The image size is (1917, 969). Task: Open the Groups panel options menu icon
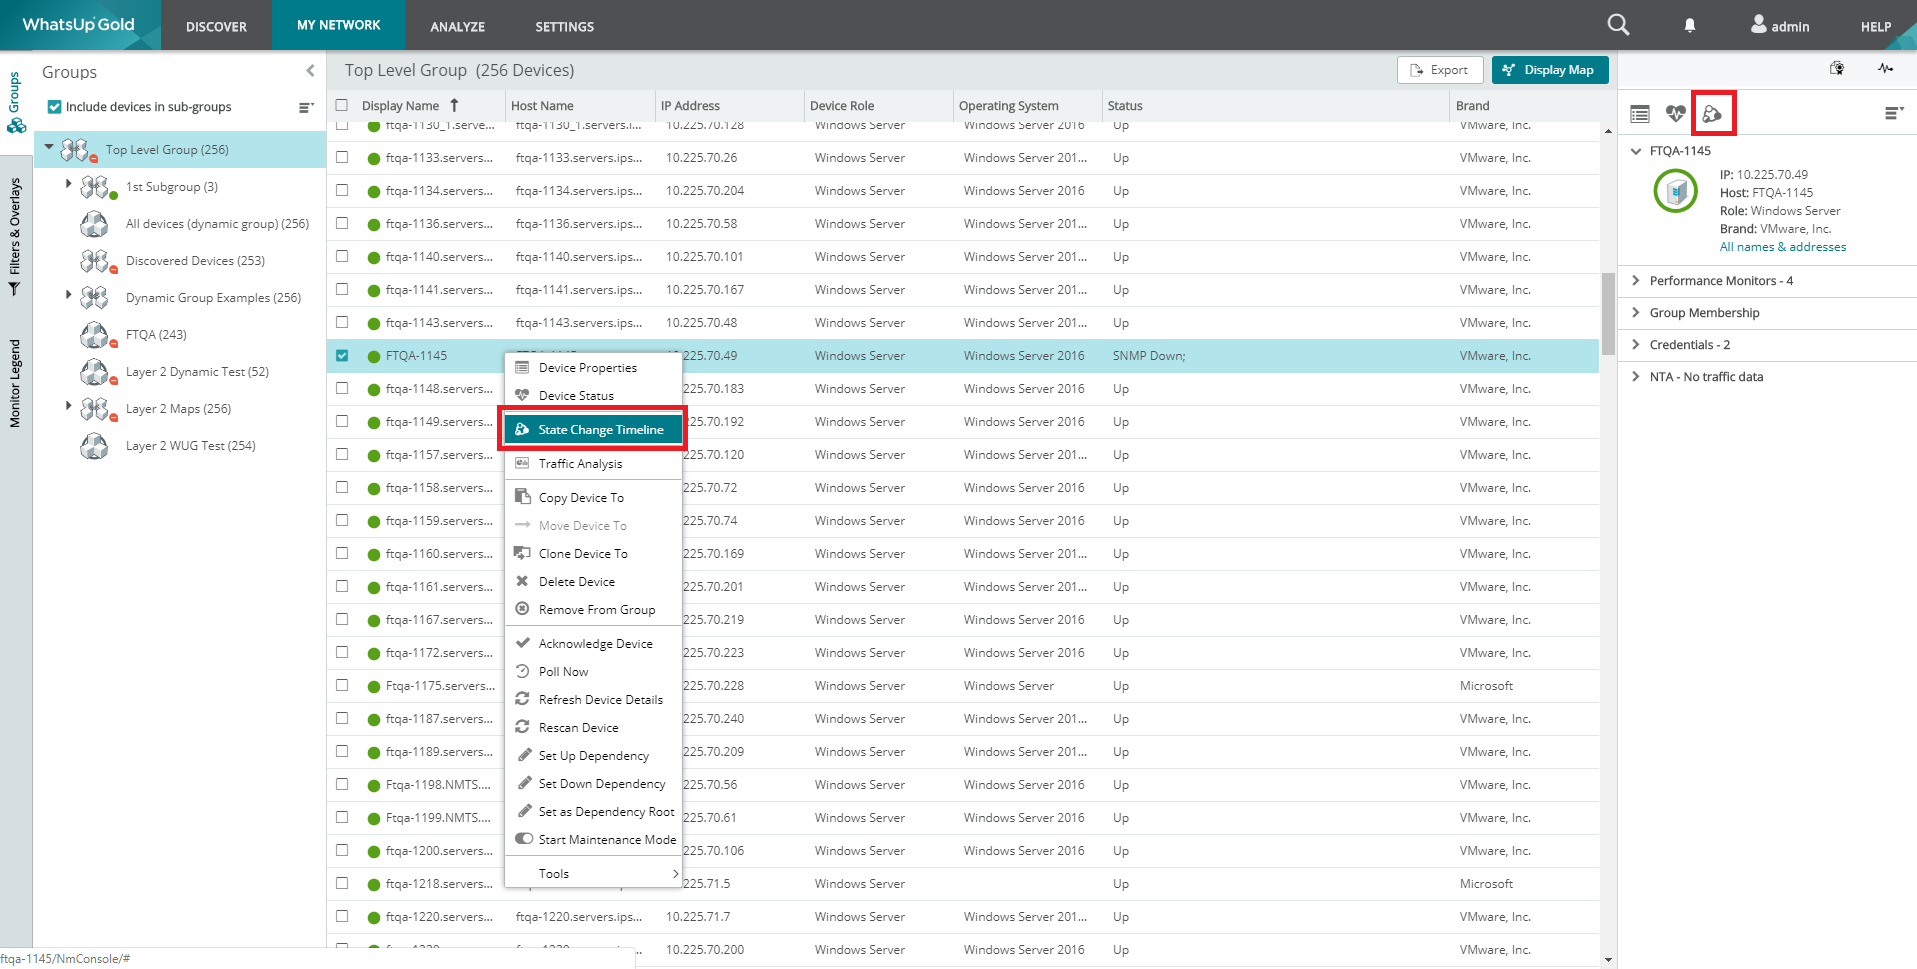306,107
